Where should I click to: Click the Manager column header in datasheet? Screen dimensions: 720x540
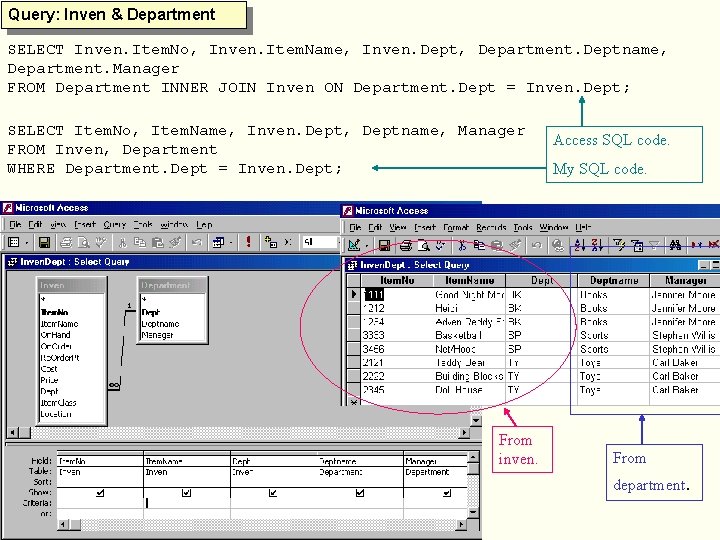[x=685, y=280]
